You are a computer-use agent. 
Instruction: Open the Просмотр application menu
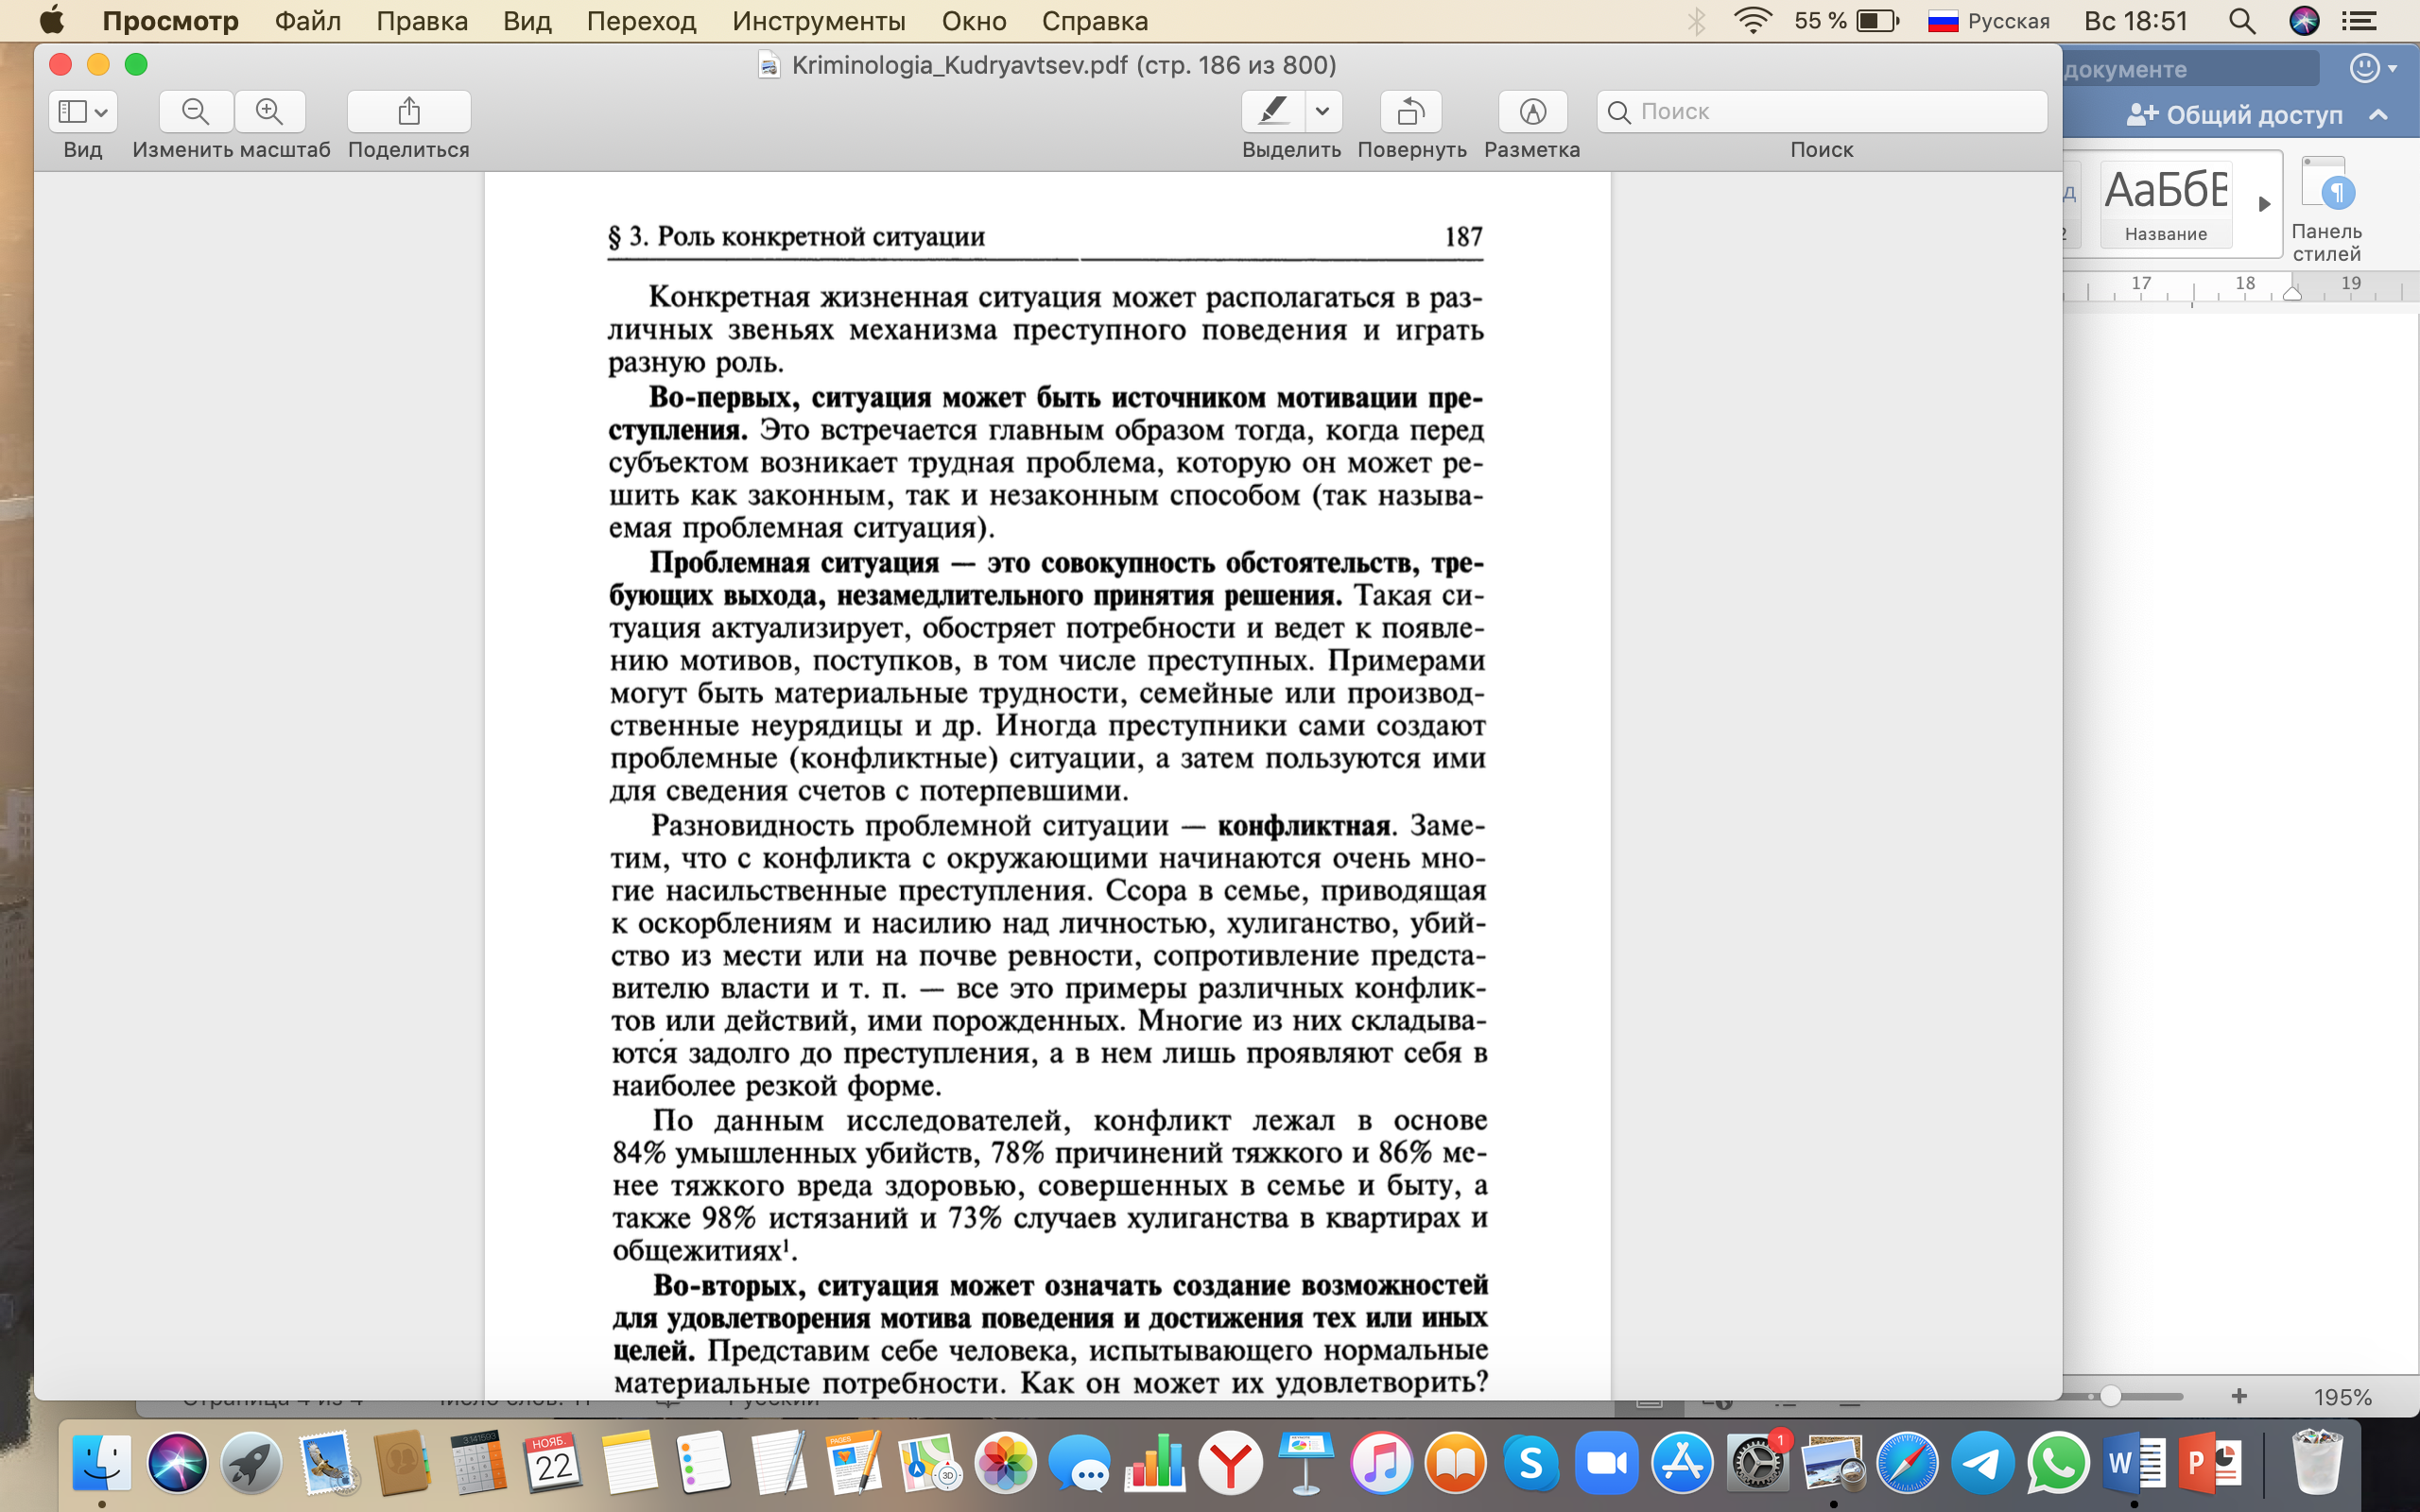coord(171,21)
